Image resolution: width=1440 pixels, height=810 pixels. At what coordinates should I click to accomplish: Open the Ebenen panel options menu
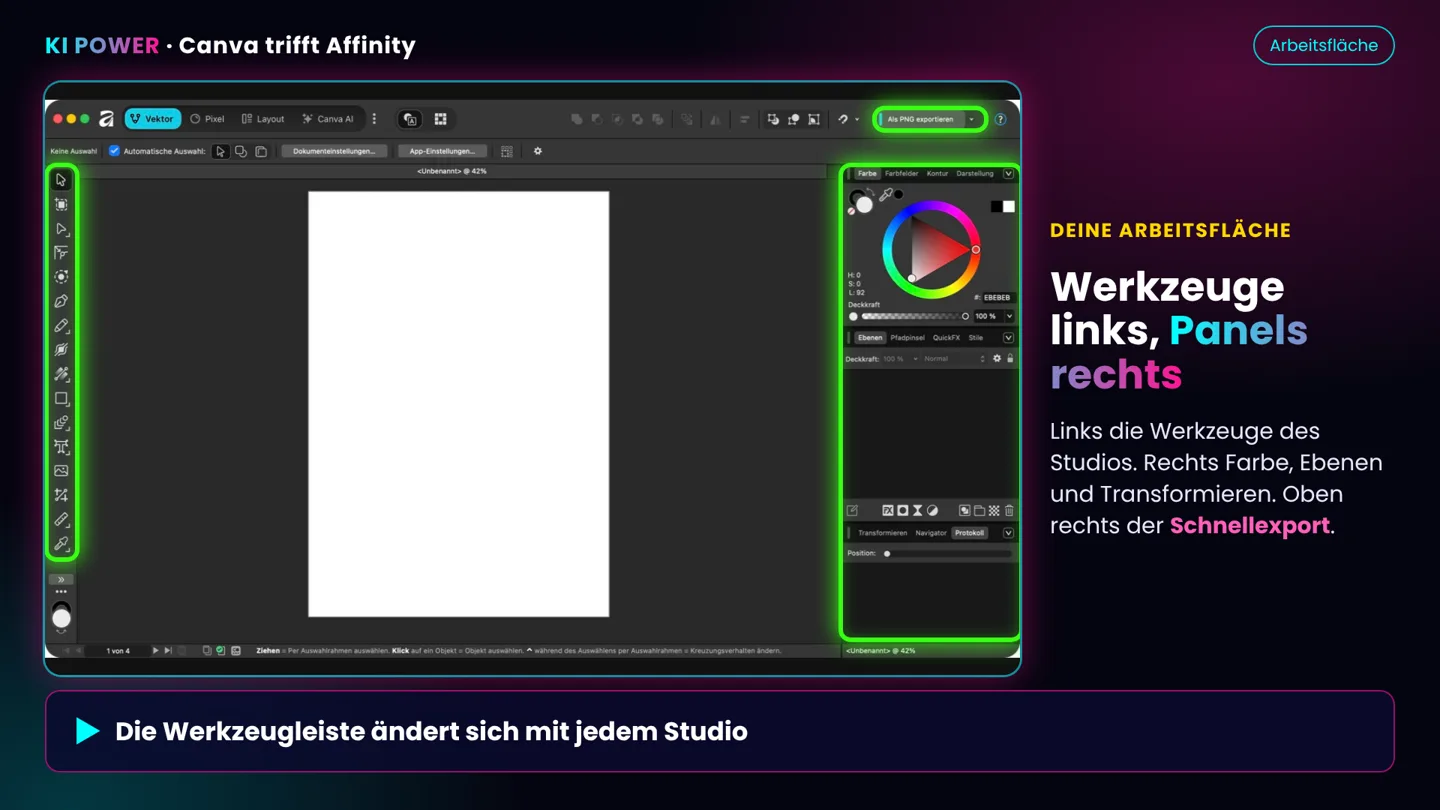[1008, 338]
